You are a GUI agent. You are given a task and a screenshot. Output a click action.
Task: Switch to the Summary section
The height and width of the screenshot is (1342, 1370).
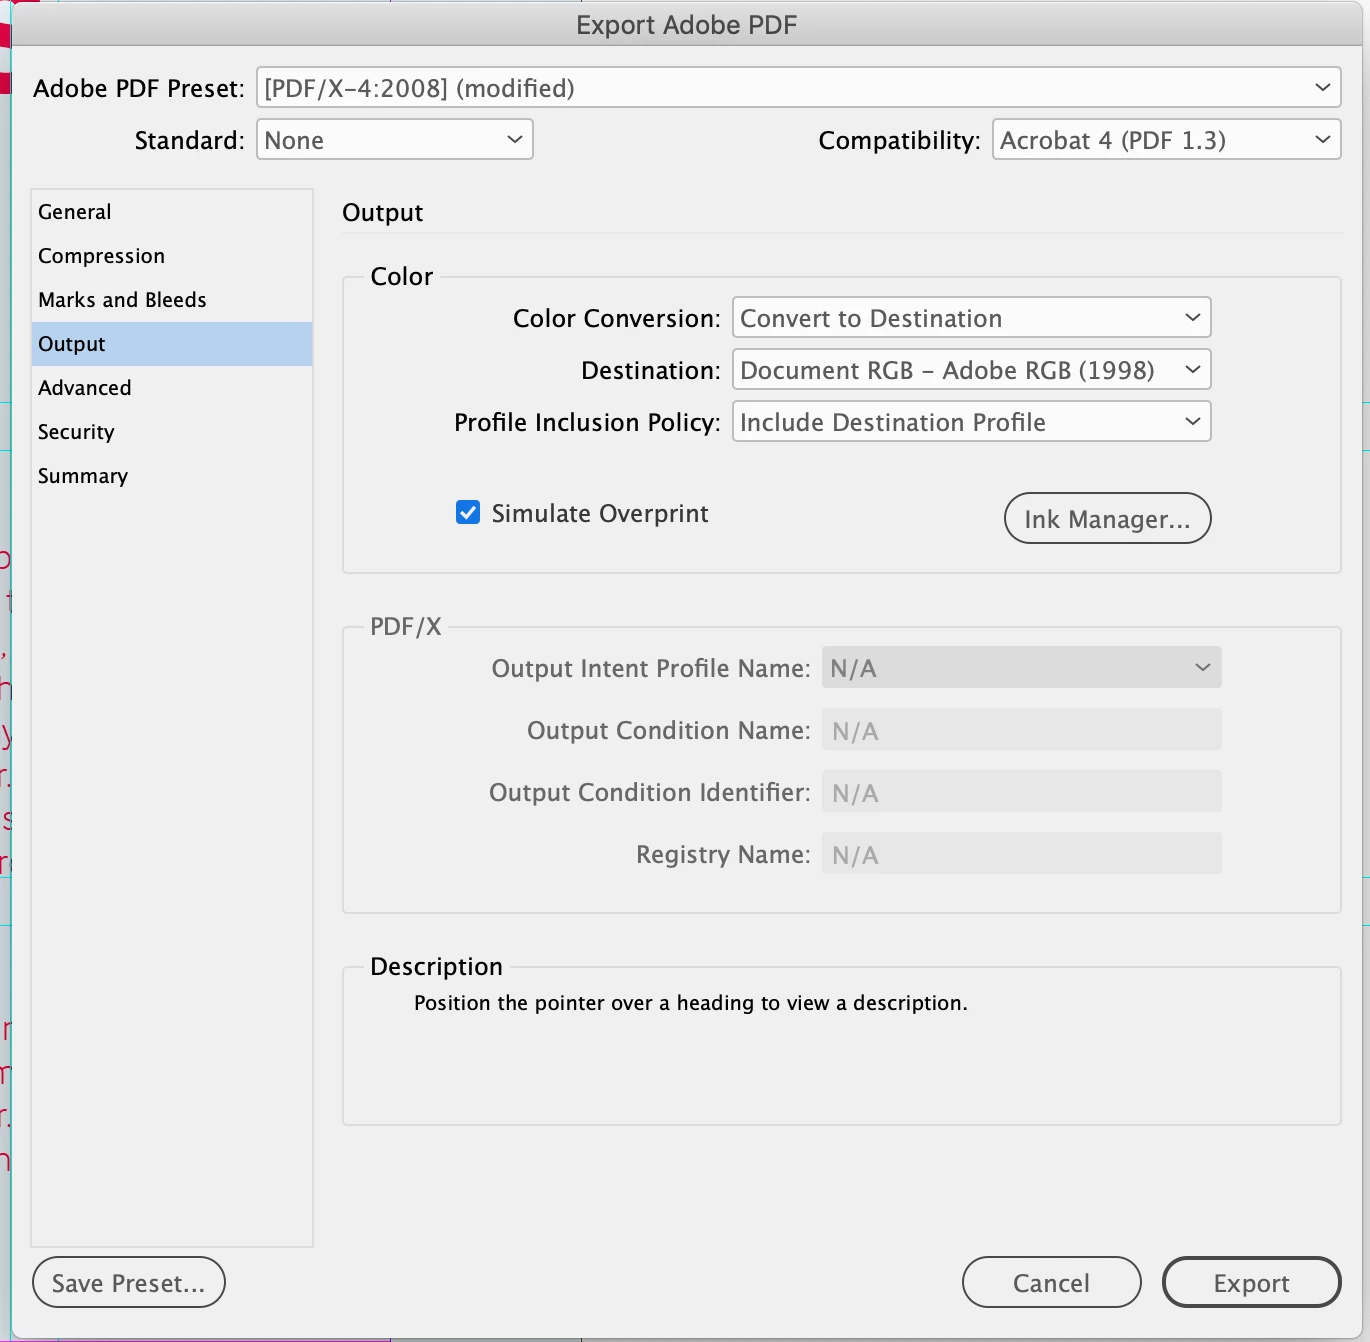click(172, 476)
